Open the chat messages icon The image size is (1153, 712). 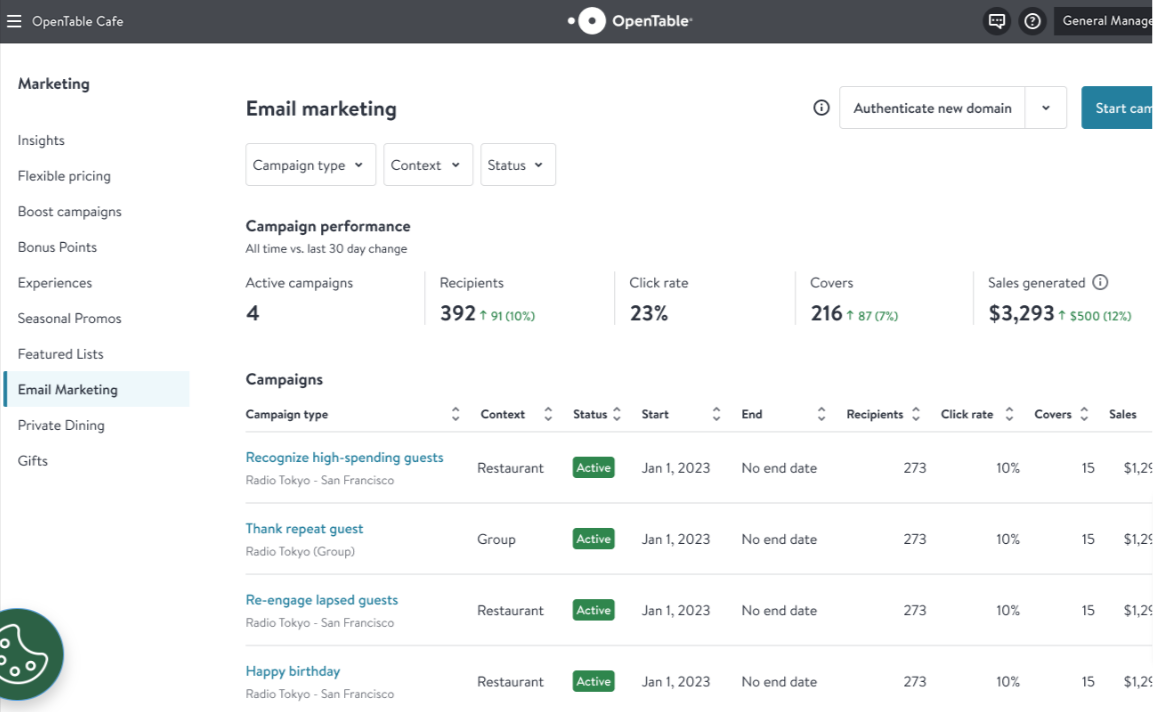click(x=996, y=21)
